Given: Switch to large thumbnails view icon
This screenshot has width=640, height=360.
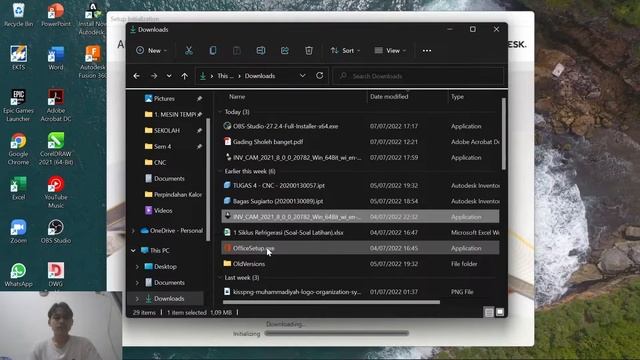Looking at the screenshot, I should click(x=500, y=313).
